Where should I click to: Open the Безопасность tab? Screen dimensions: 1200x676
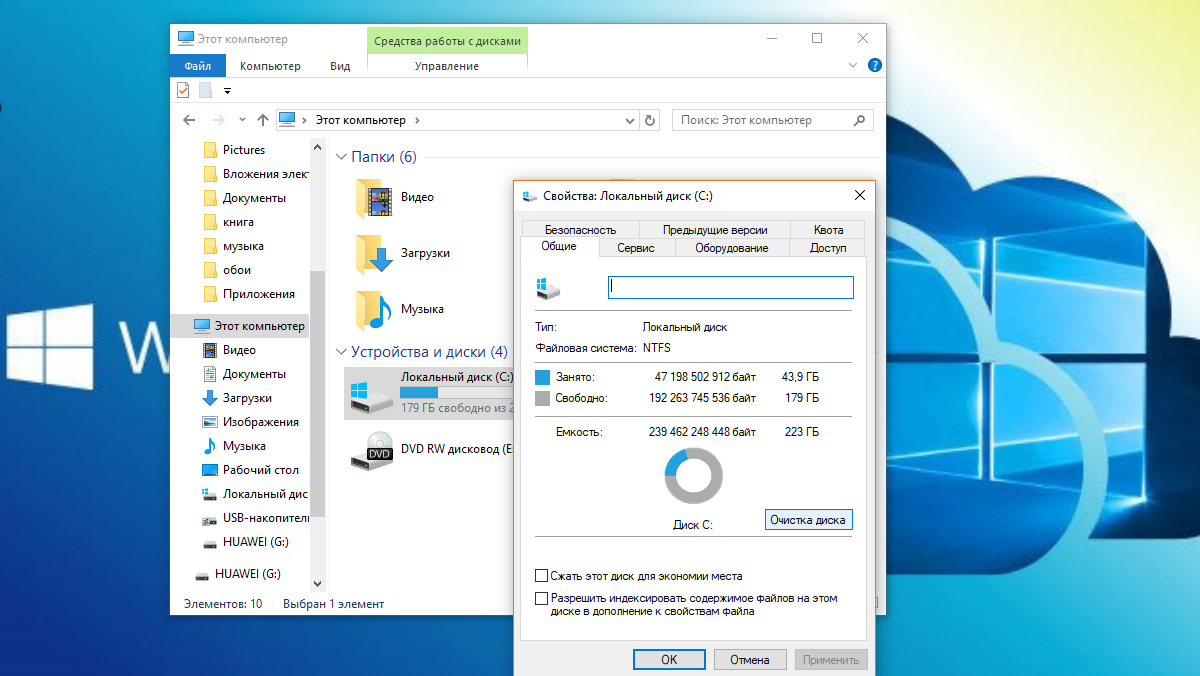coord(580,230)
